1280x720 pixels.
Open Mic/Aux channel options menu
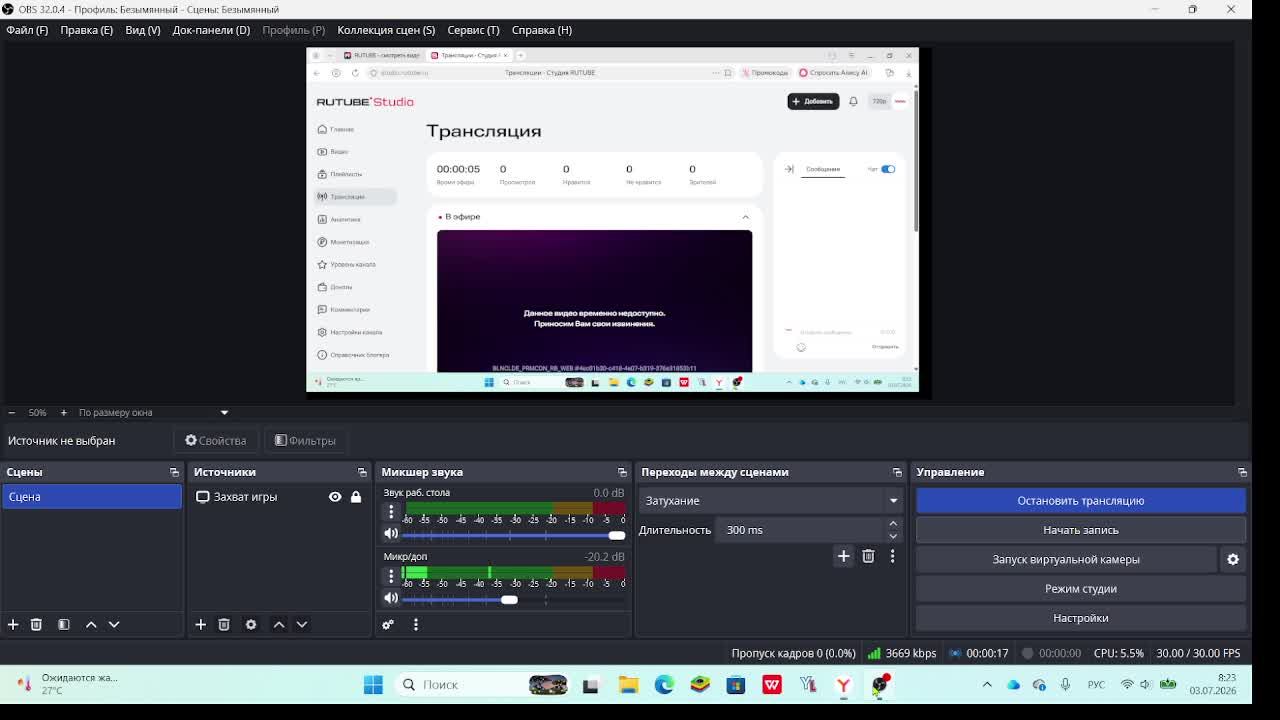391,576
